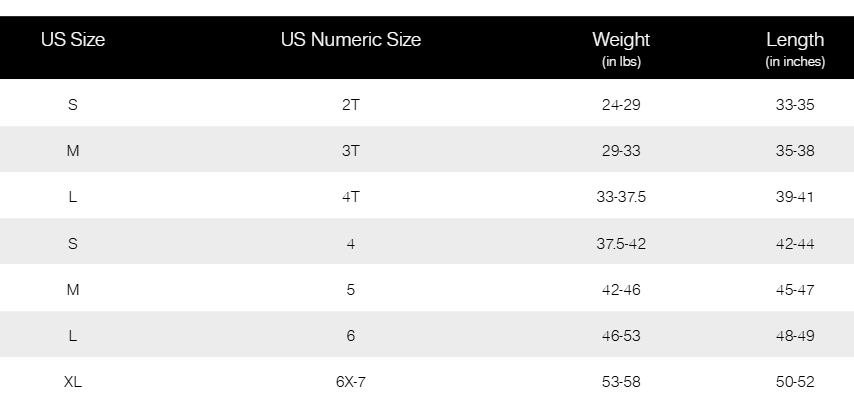The width and height of the screenshot is (854, 403).
Task: Click the US Numeric Size column header
Action: pyautogui.click(x=351, y=40)
